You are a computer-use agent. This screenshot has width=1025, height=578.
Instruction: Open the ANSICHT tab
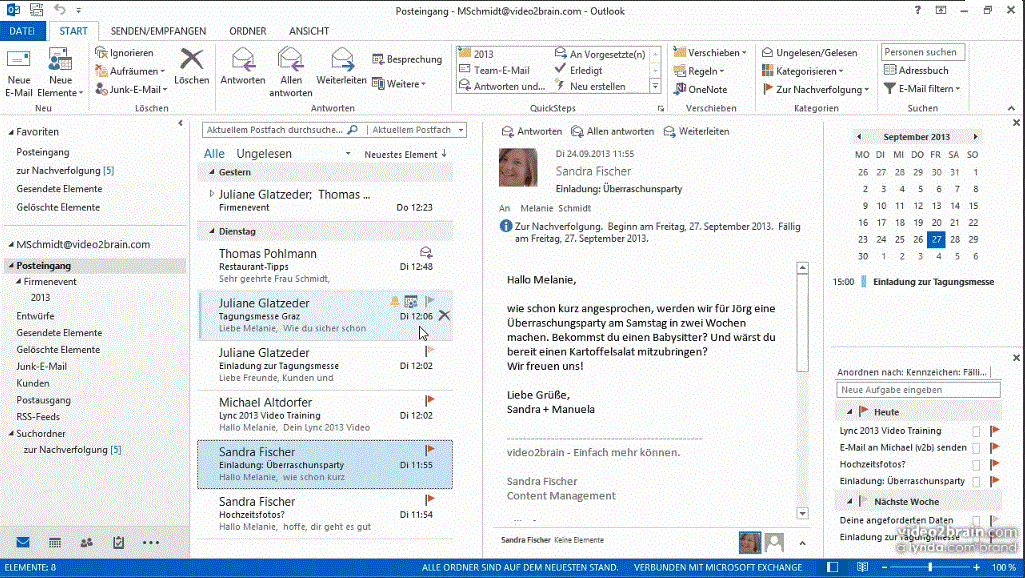tap(309, 31)
